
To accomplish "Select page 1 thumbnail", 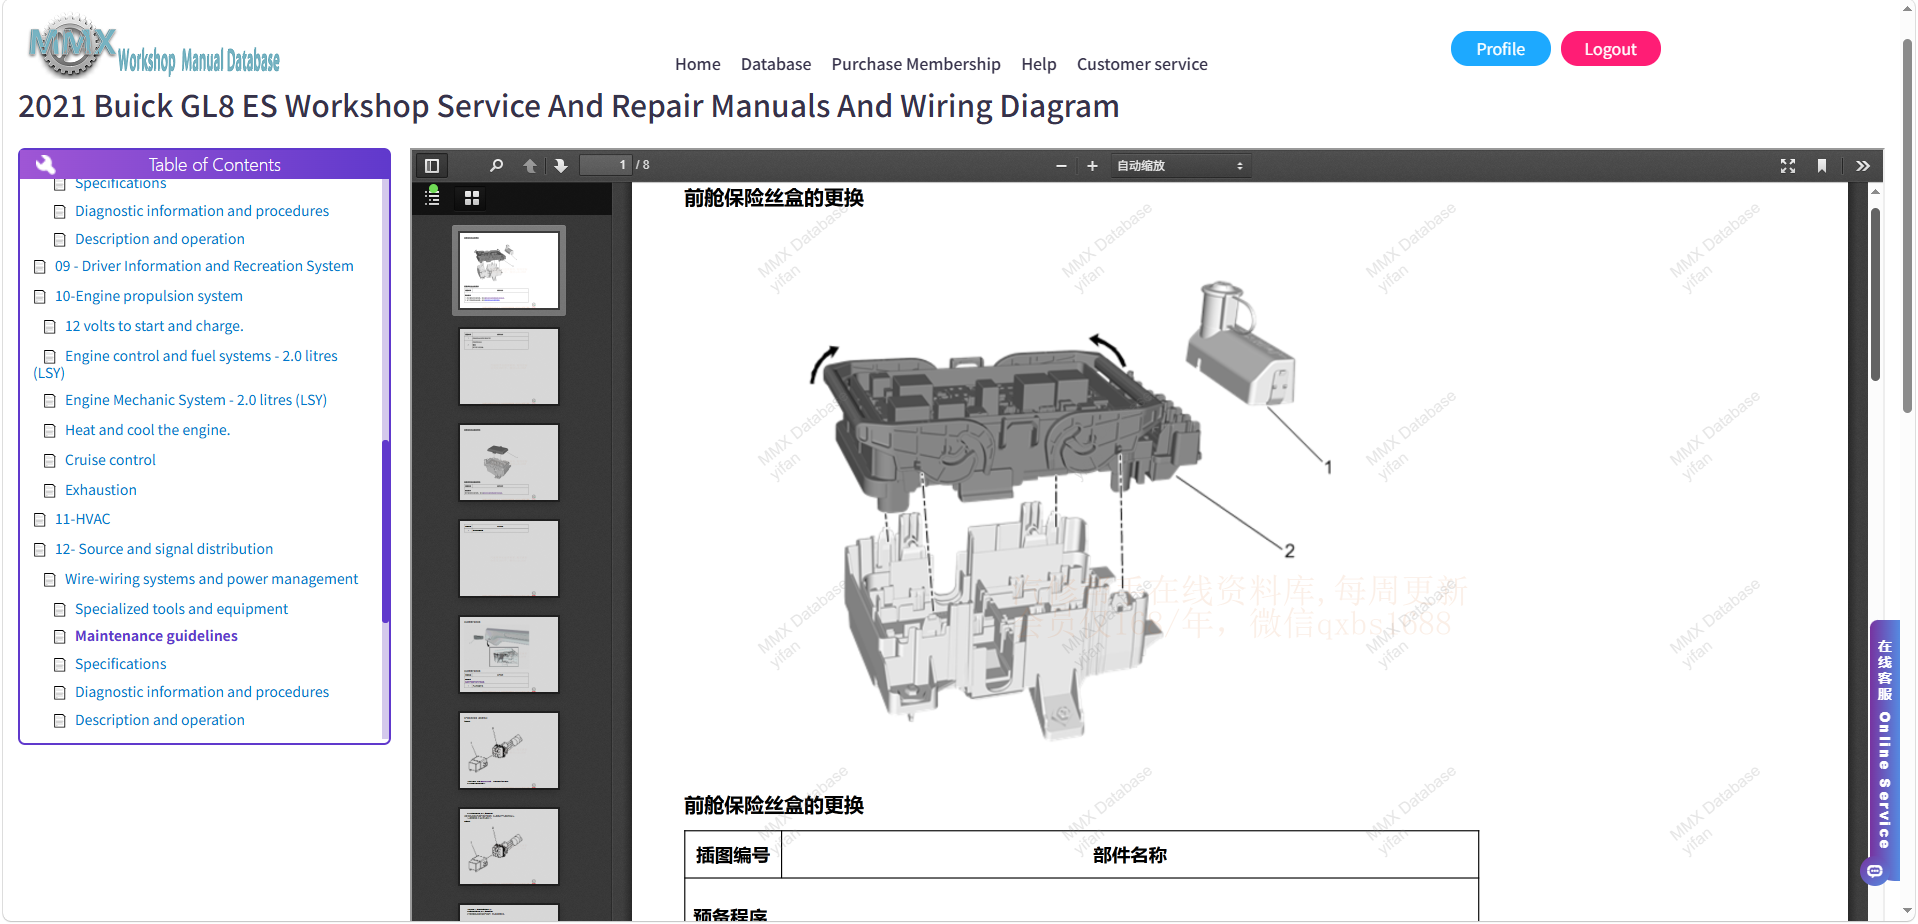I will (x=509, y=270).
